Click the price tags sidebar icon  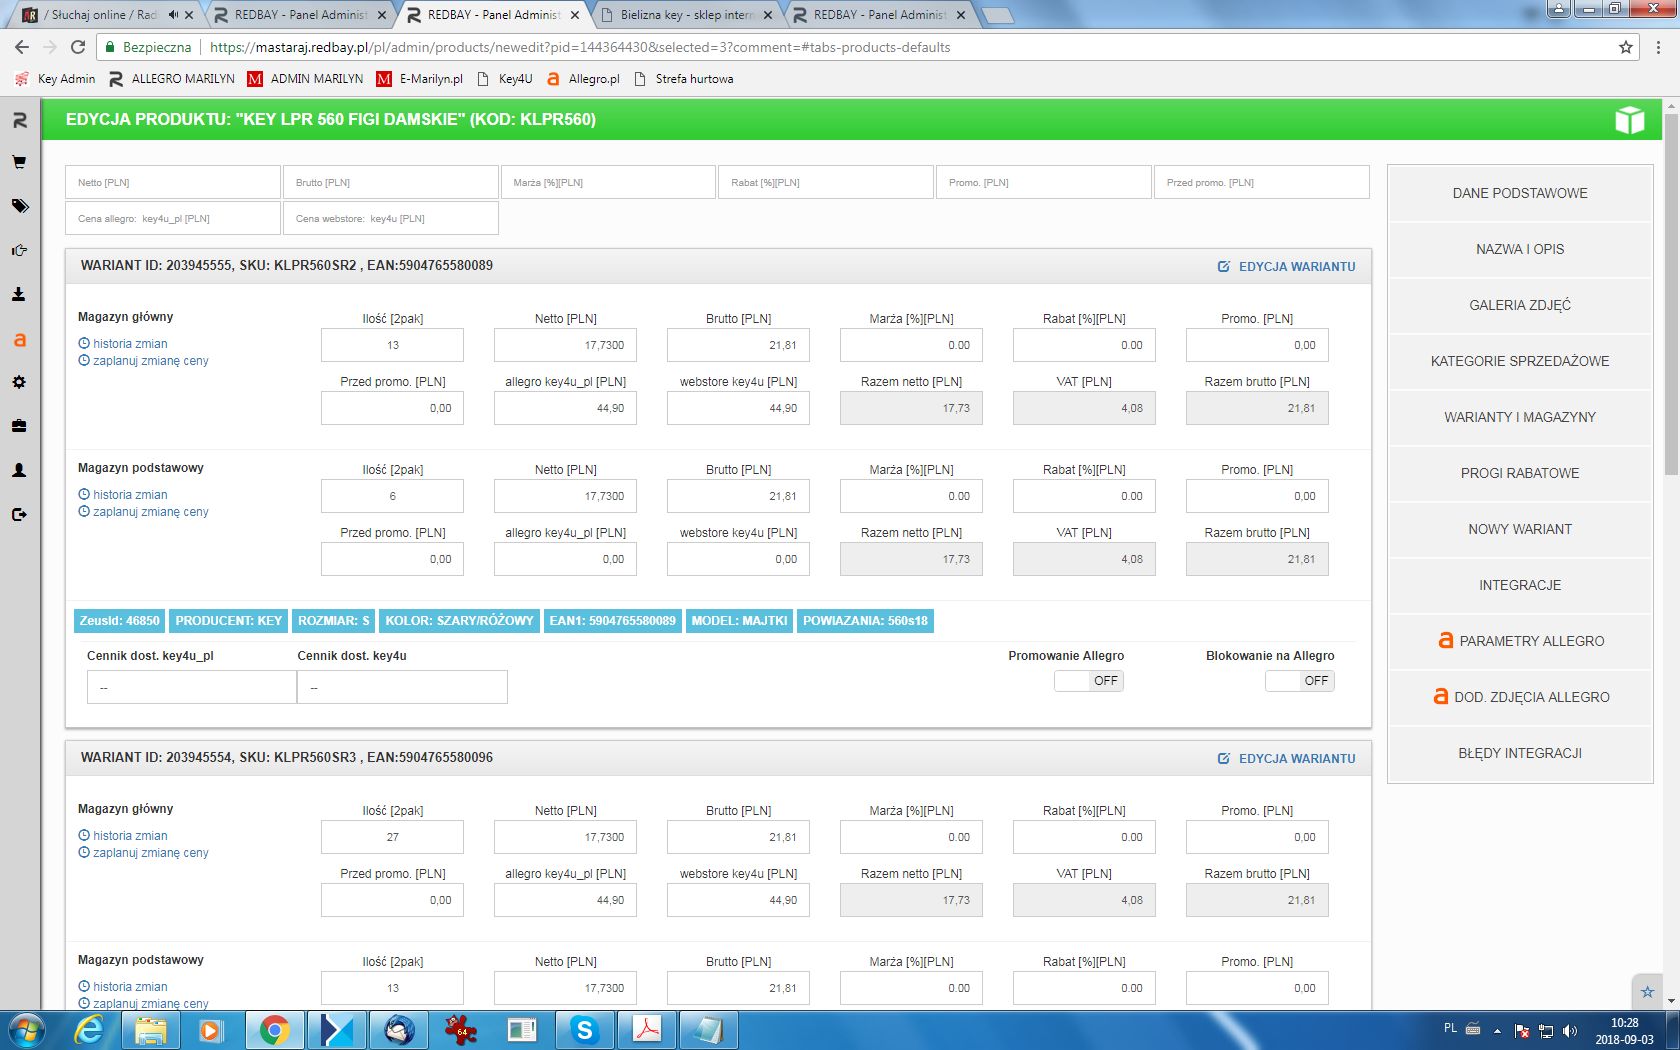click(19, 206)
